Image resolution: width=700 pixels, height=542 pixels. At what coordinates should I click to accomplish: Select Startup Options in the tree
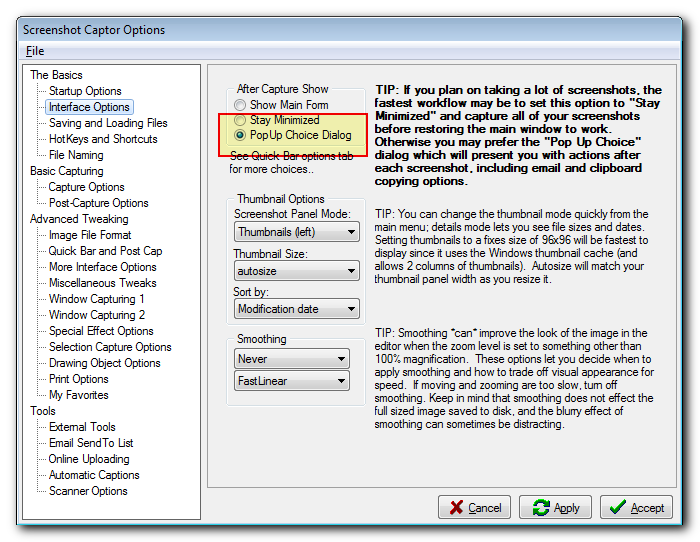(x=85, y=91)
